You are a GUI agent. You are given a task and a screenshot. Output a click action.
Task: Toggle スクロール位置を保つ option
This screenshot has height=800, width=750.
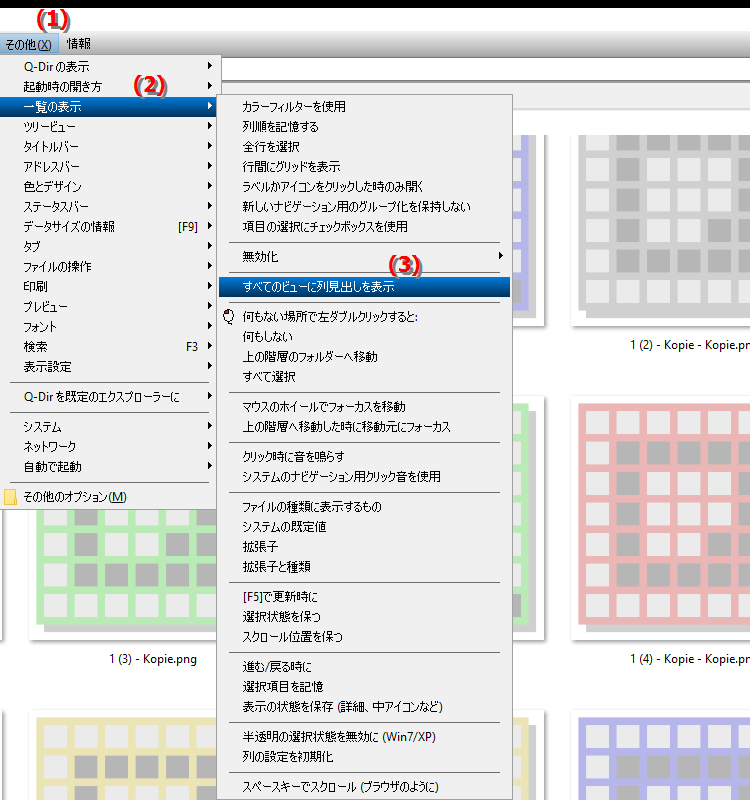[364, 636]
